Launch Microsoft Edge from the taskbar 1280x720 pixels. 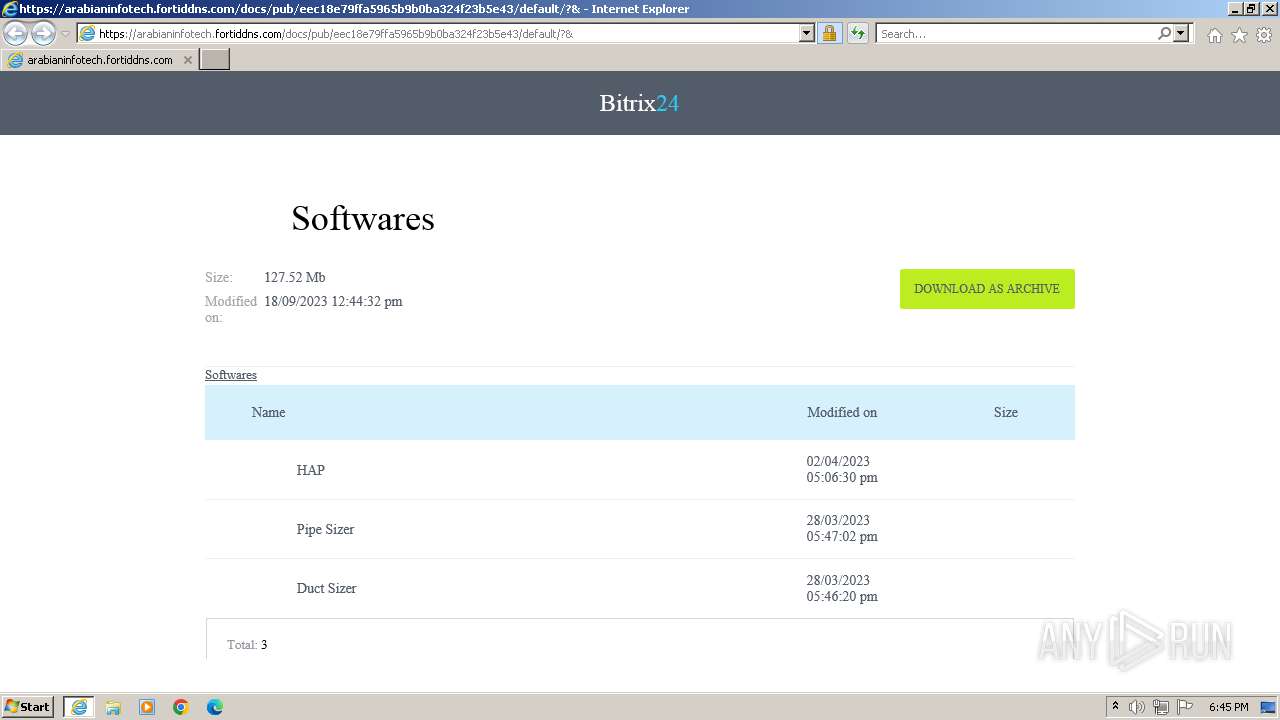click(x=215, y=707)
